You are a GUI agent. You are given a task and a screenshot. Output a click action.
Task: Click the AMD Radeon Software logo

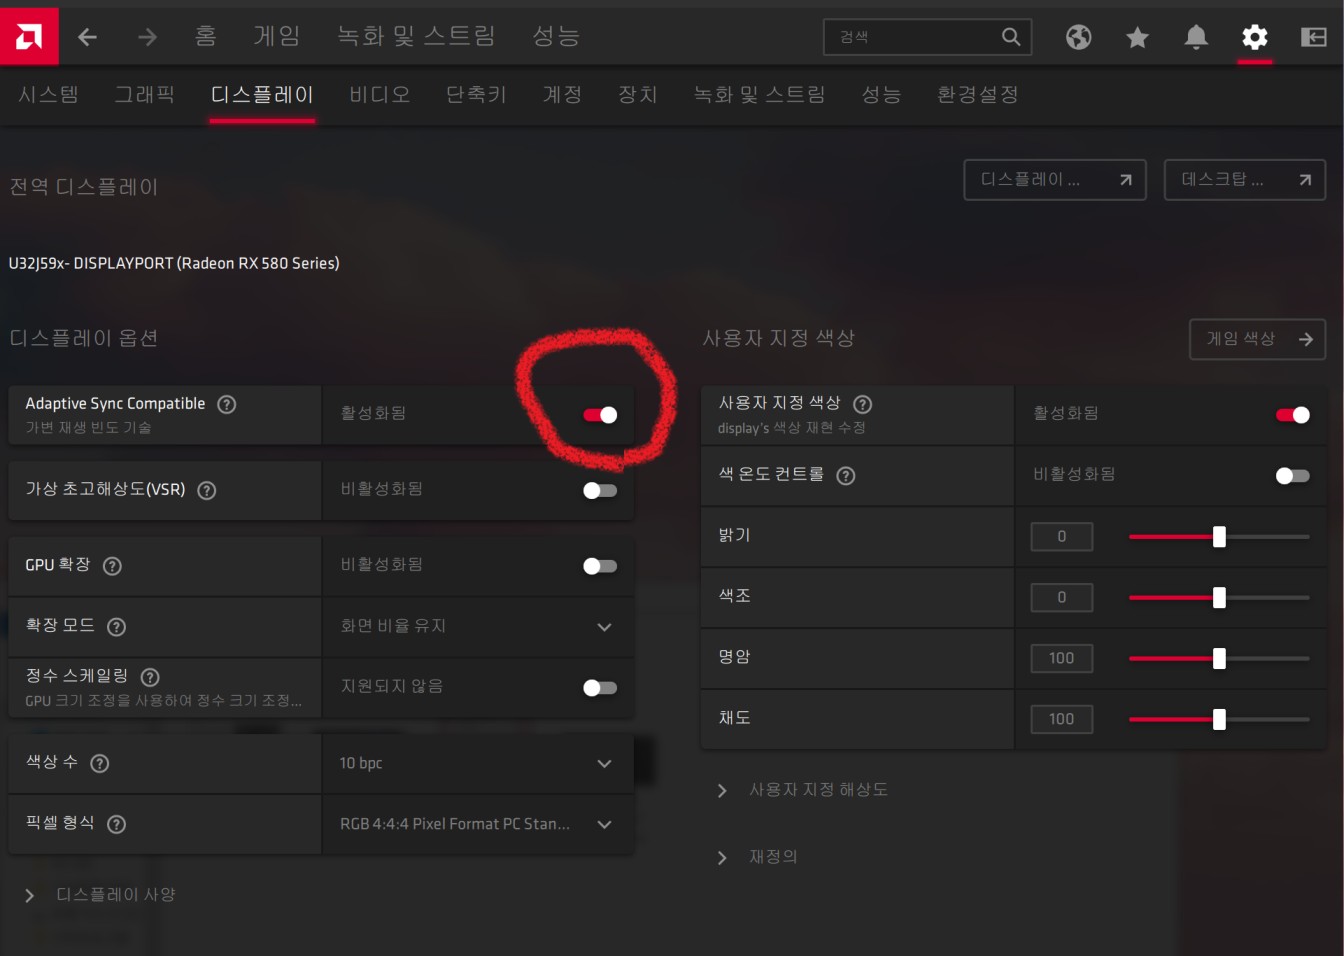[x=28, y=36]
